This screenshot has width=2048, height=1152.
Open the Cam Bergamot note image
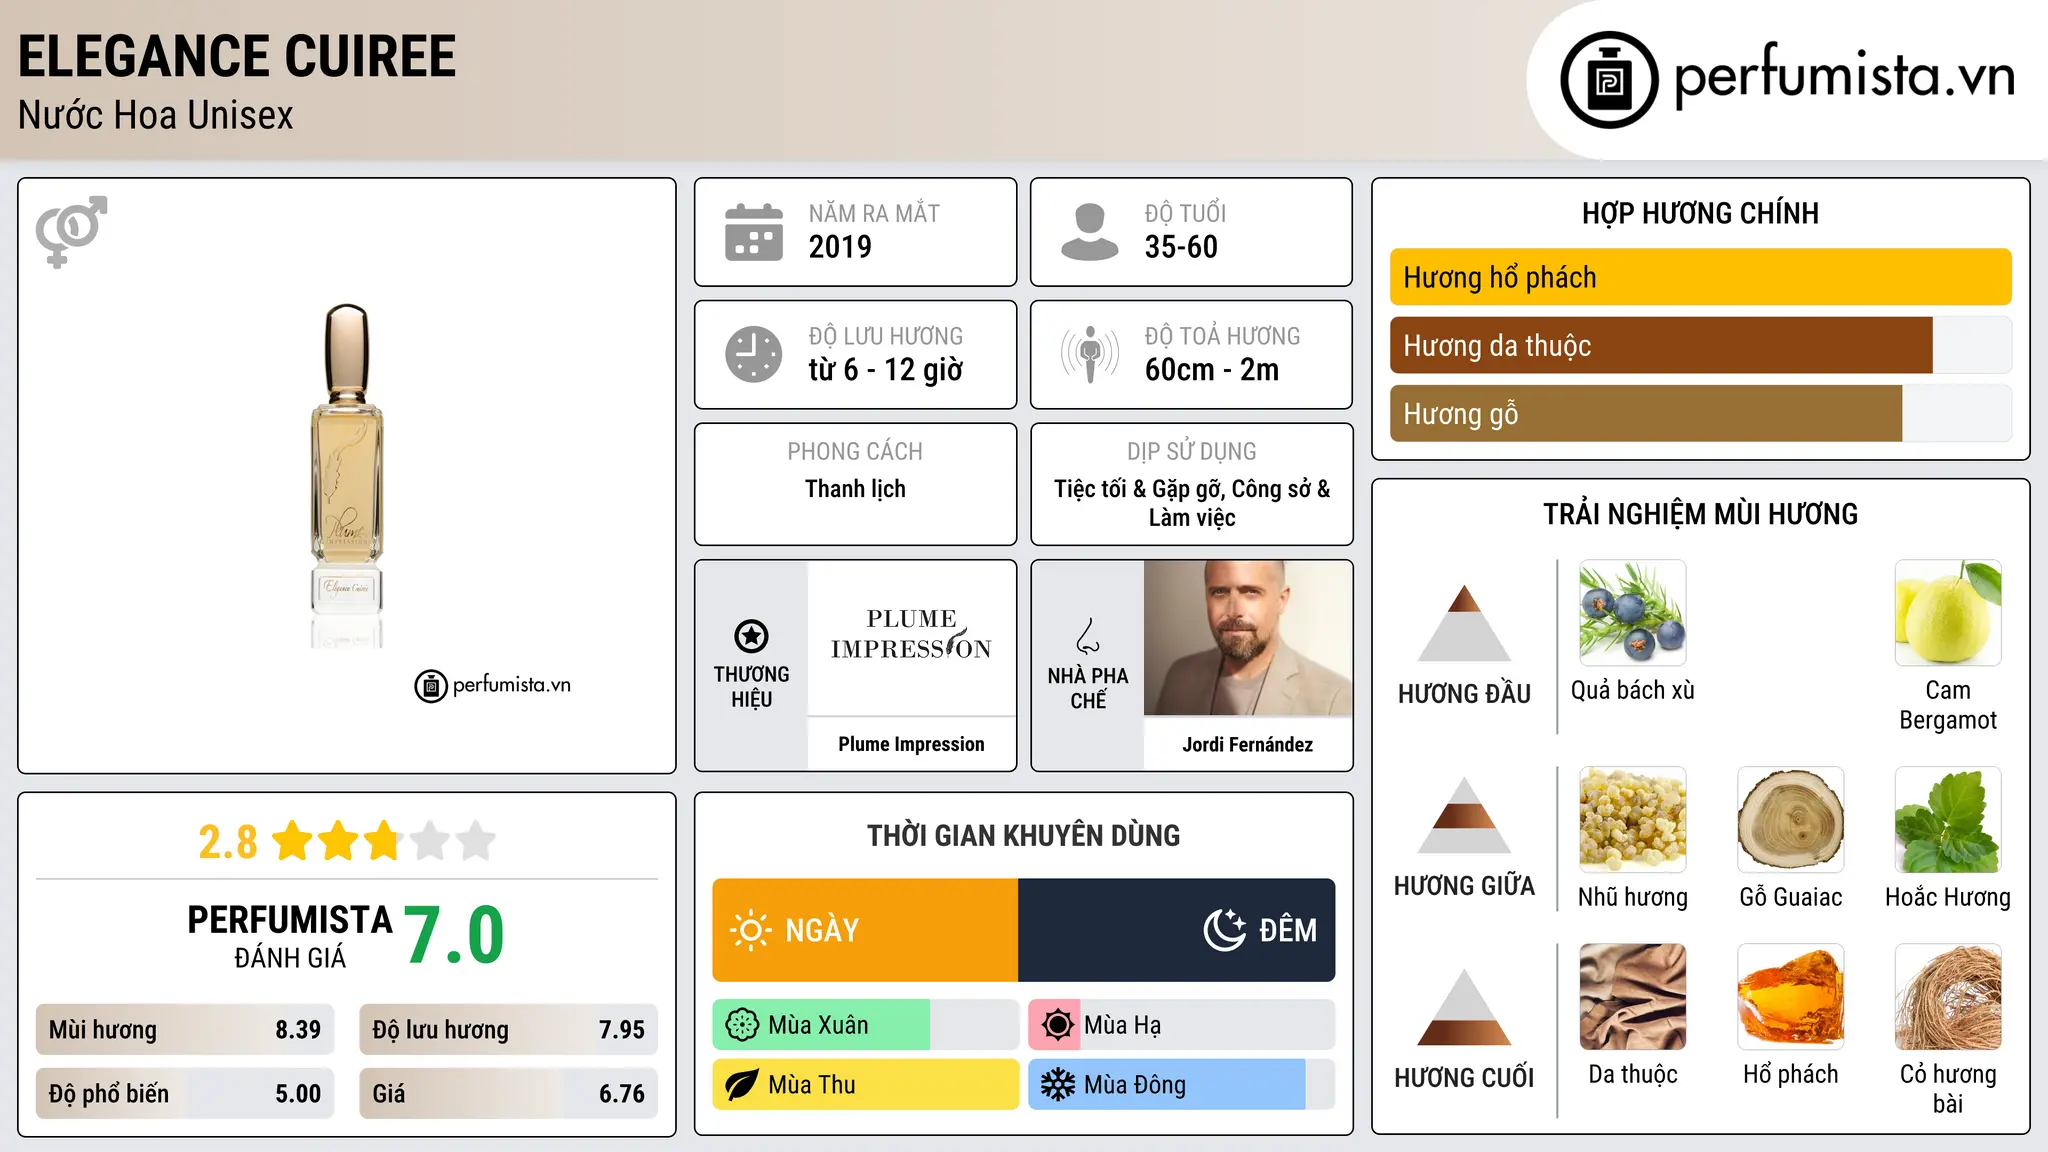(x=1948, y=613)
